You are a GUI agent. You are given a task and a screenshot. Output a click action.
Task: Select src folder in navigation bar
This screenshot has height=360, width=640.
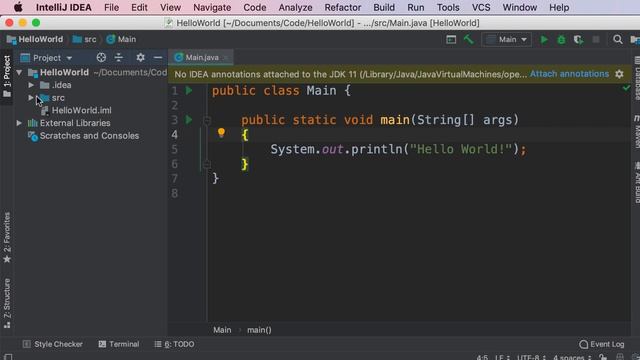click(84, 39)
